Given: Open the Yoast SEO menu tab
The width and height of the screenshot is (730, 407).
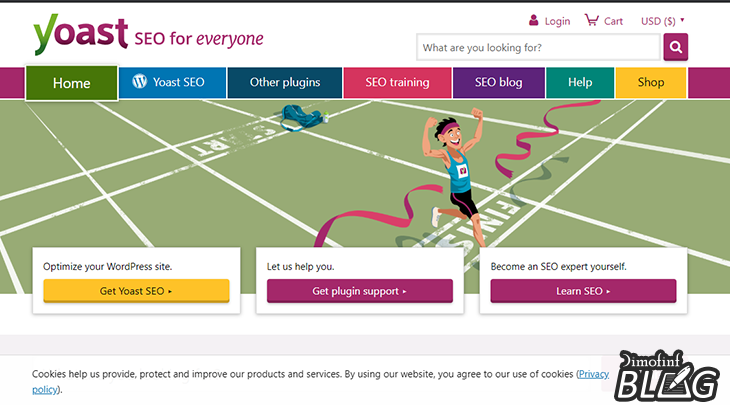Looking at the screenshot, I should [x=173, y=82].
